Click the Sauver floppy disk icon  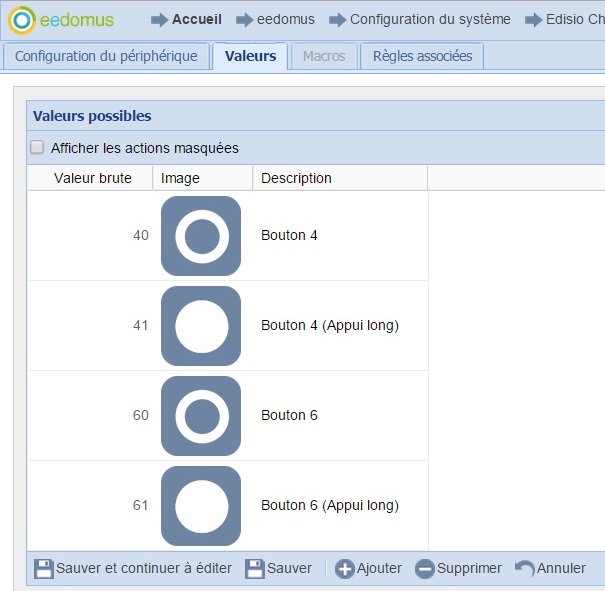click(x=255, y=569)
